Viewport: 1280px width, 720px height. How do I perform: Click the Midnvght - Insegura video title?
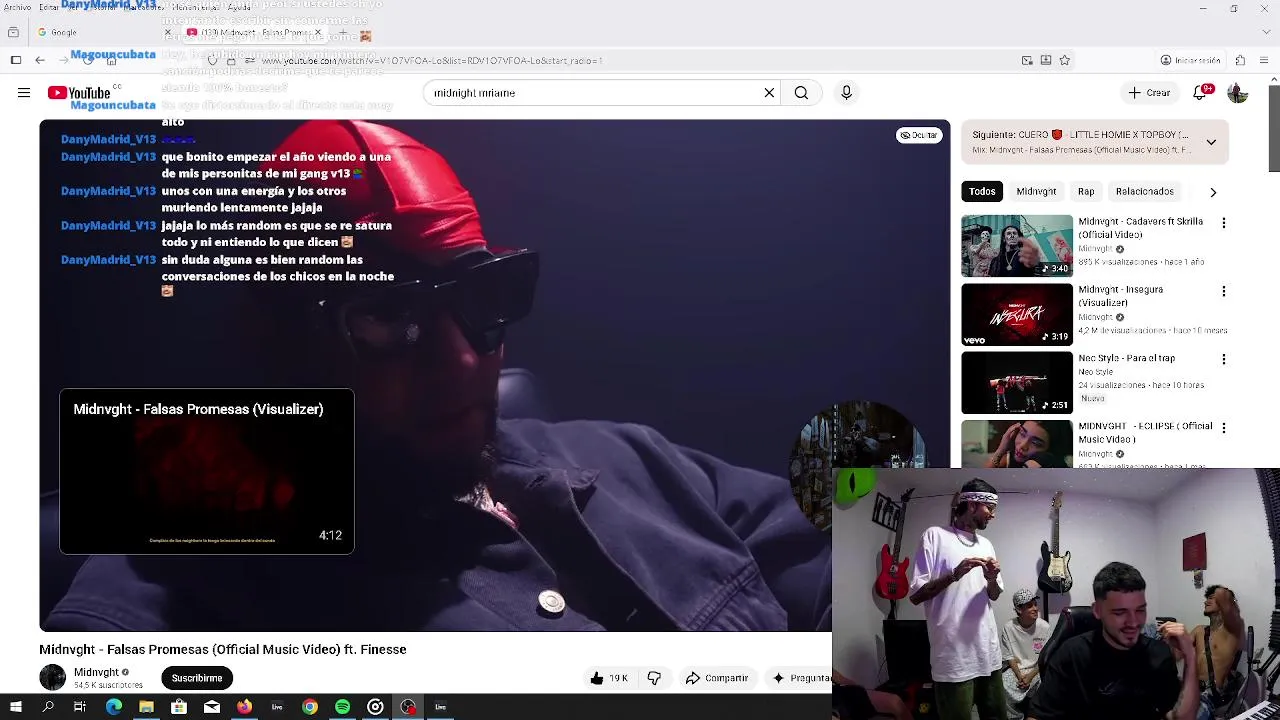pos(1120,295)
